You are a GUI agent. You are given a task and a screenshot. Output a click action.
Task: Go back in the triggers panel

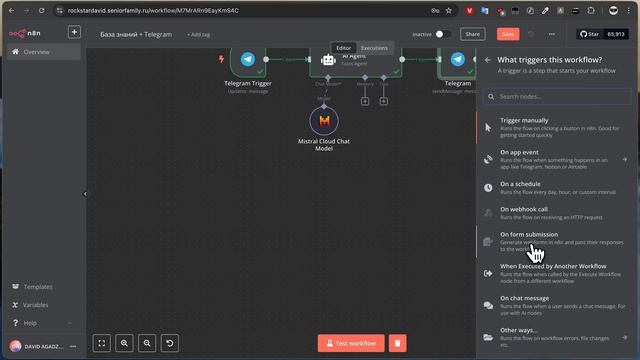[487, 60]
